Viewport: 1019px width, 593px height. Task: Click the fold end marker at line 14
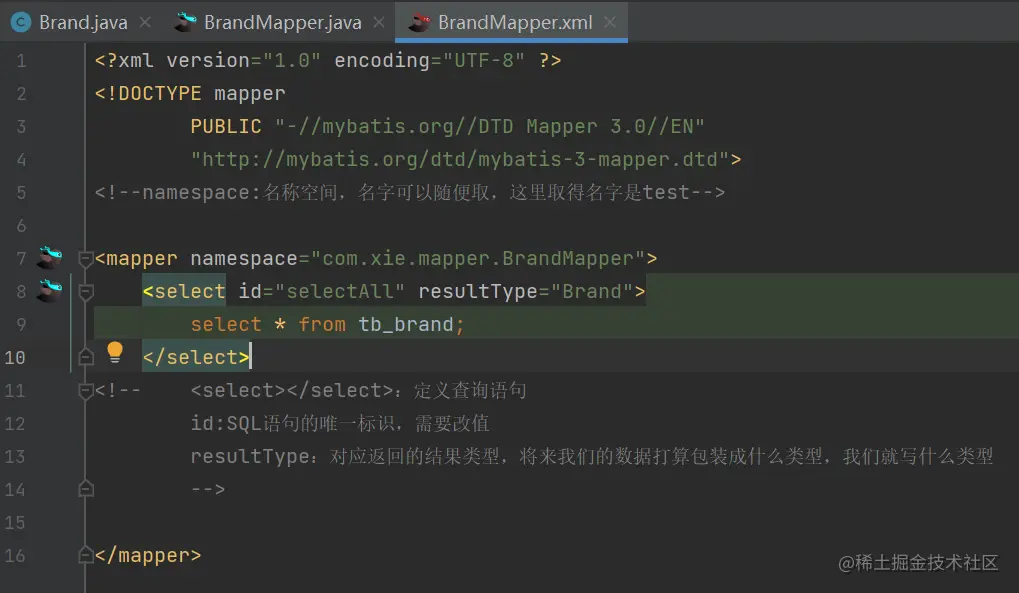click(85, 489)
